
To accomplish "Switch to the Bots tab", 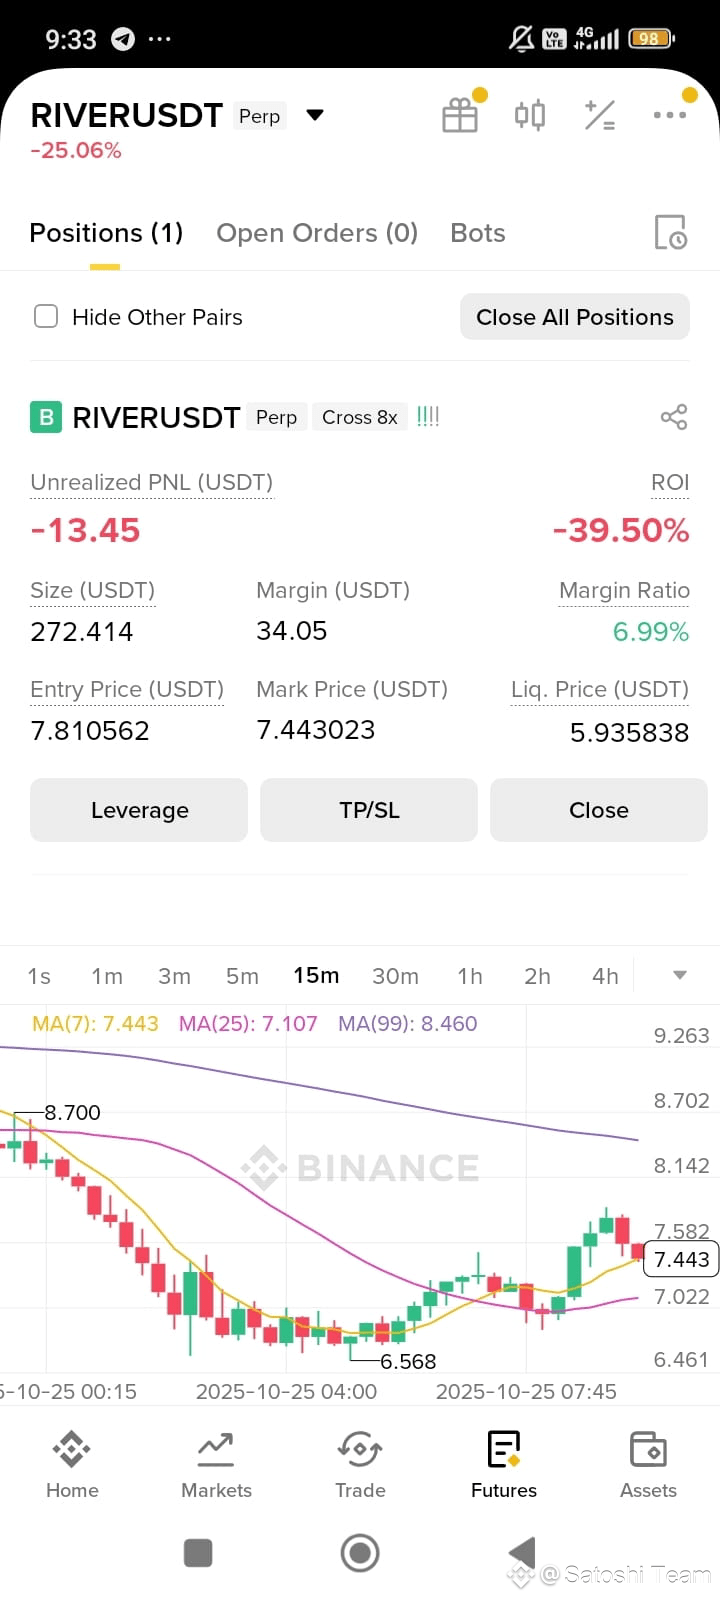I will pyautogui.click(x=478, y=233).
